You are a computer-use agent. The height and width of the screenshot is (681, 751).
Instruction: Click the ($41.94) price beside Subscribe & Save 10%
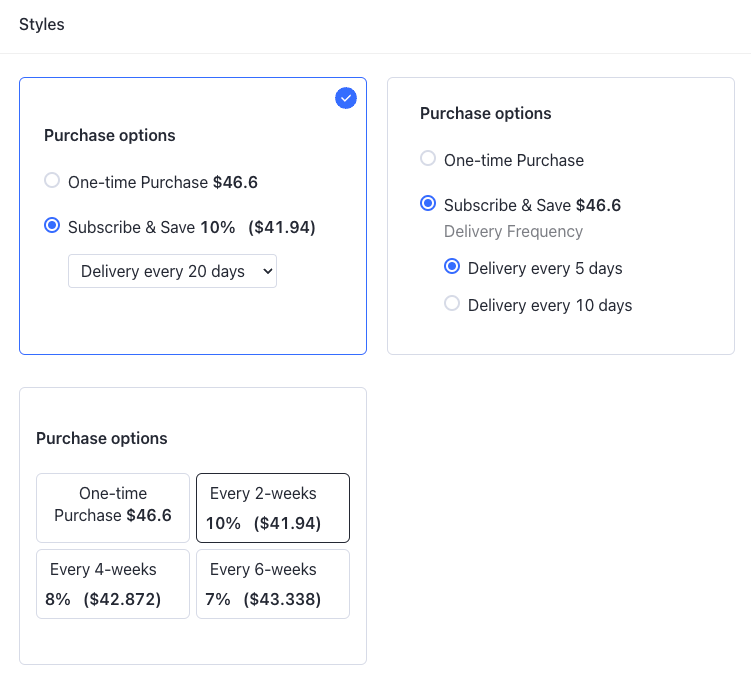[x=282, y=227]
